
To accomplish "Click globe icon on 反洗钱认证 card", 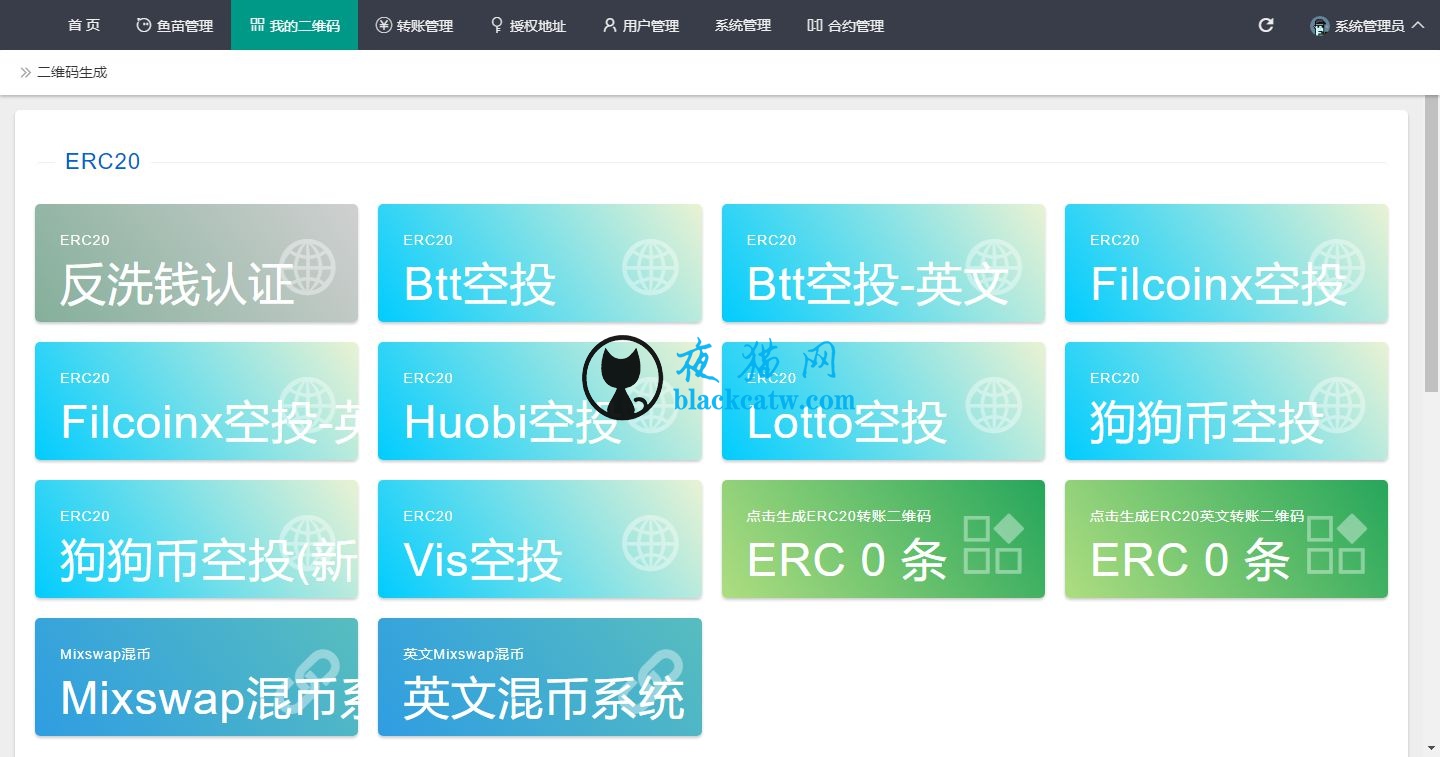I will pos(307,268).
